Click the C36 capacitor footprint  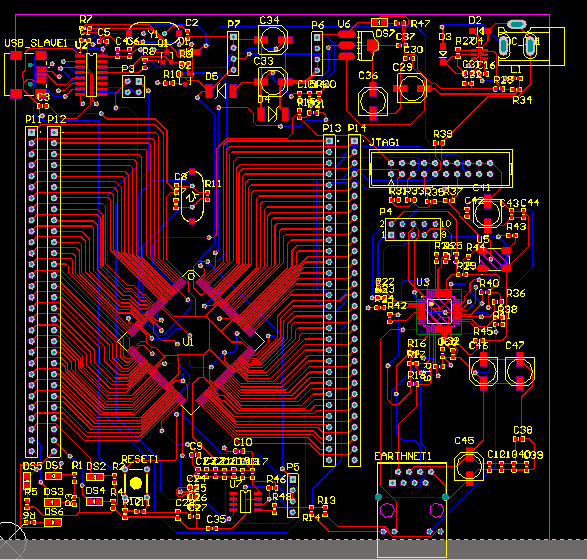[373, 100]
